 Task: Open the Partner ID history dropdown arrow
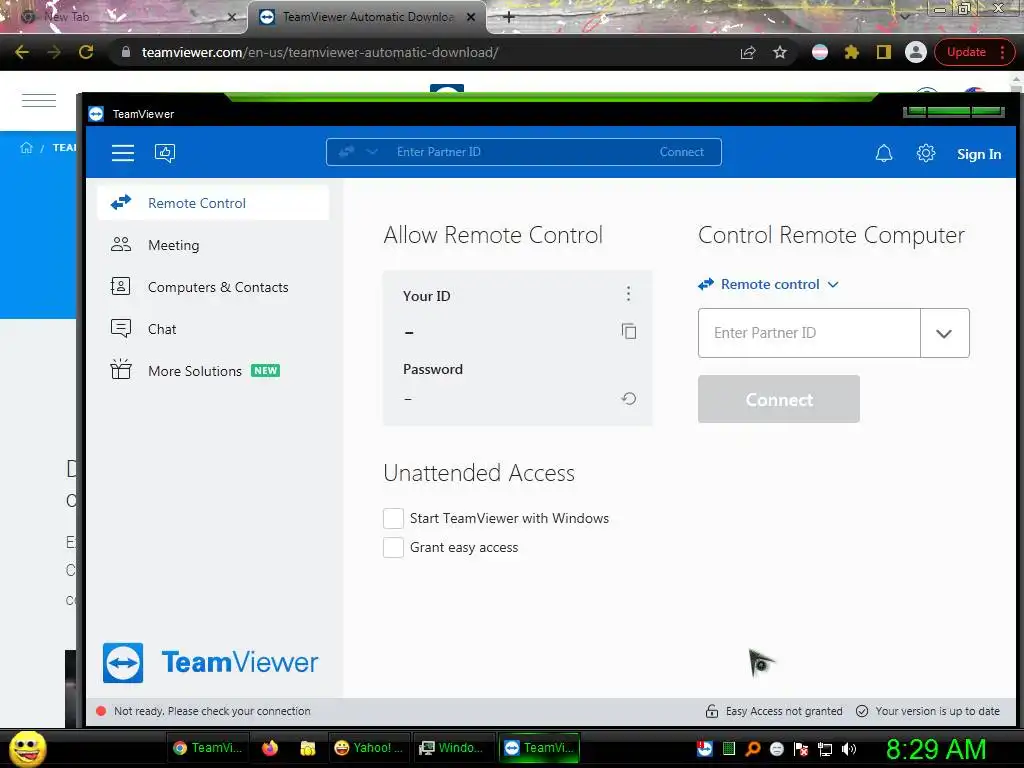point(944,333)
